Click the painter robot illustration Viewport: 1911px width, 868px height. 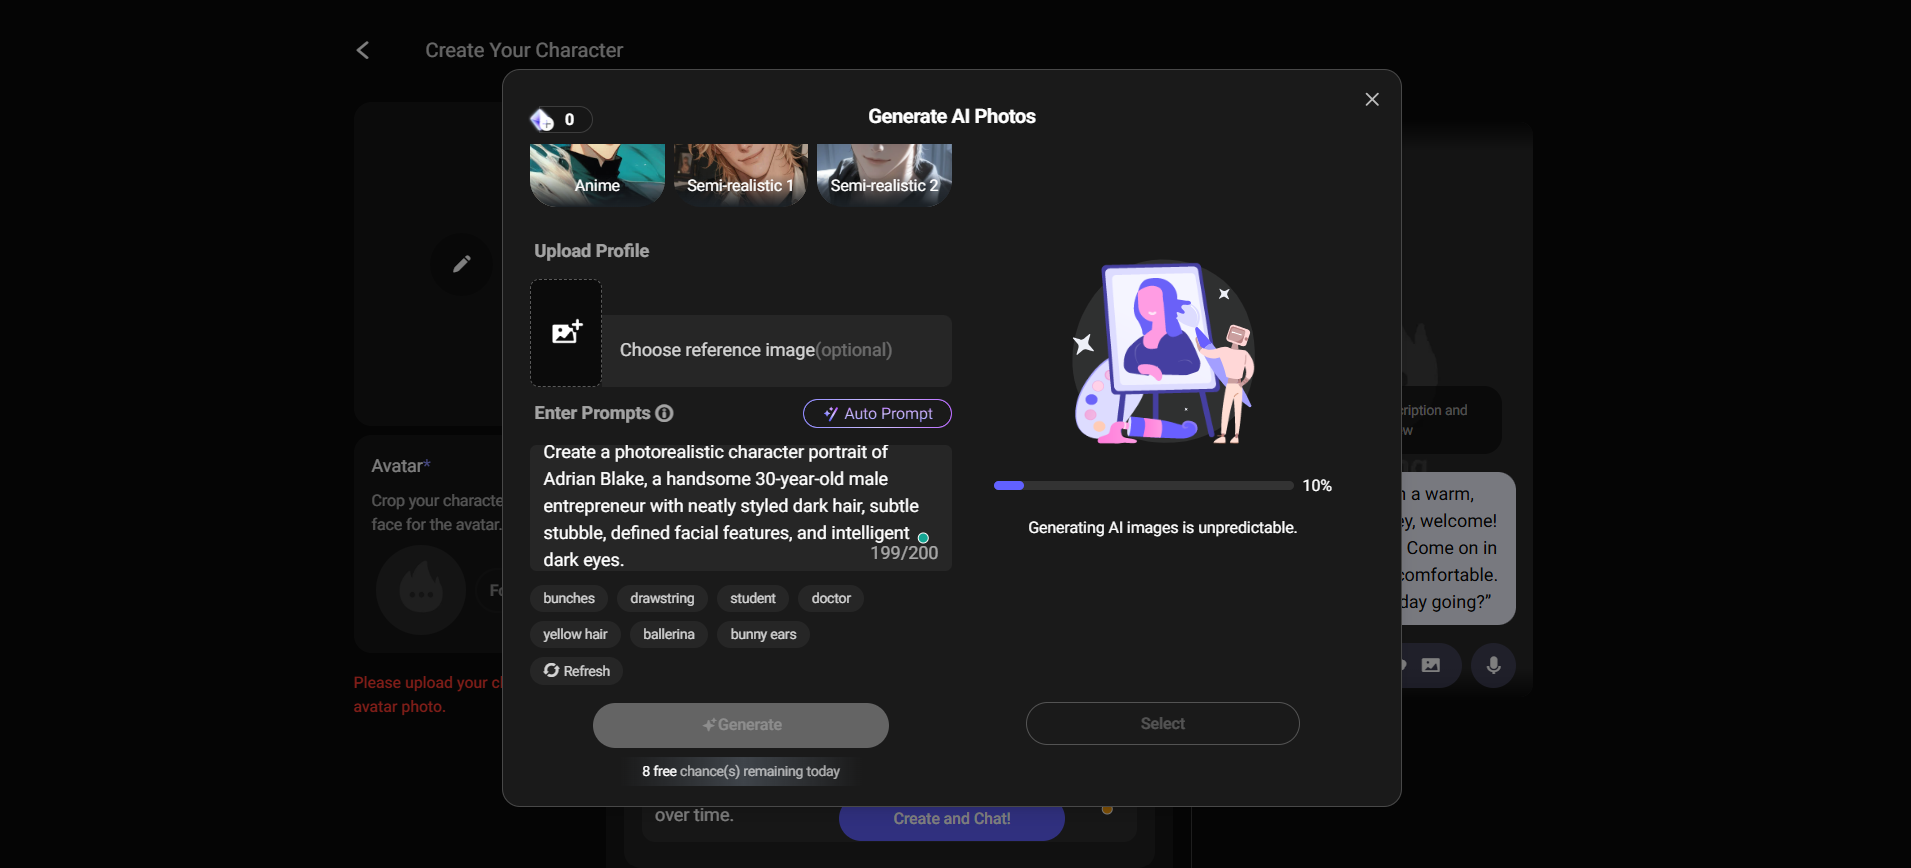(1163, 352)
